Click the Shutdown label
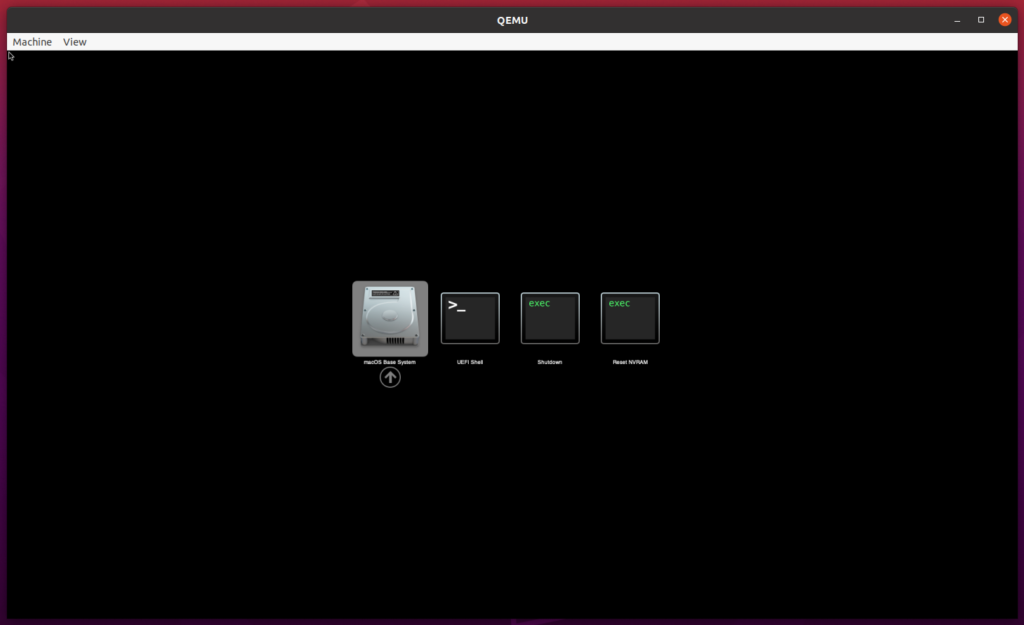Screen dimensions: 1024x625 [550, 362]
